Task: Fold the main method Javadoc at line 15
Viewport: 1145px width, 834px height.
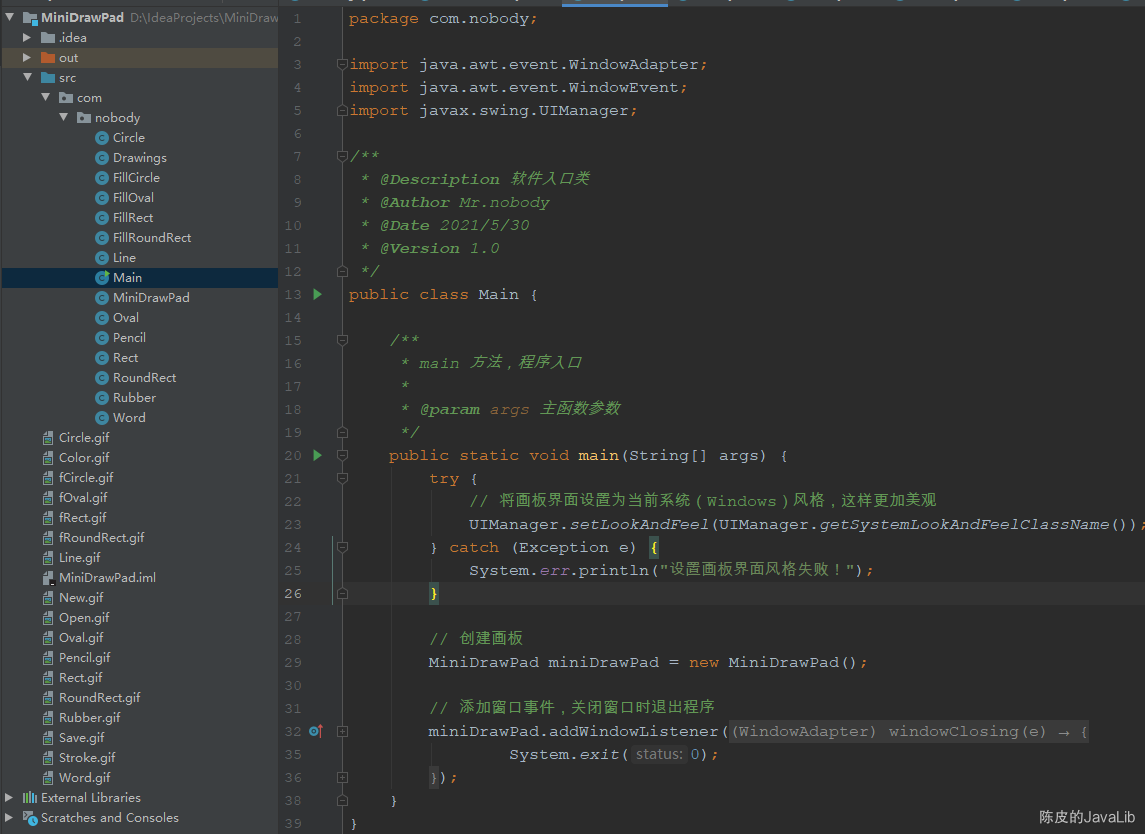Action: (x=342, y=340)
